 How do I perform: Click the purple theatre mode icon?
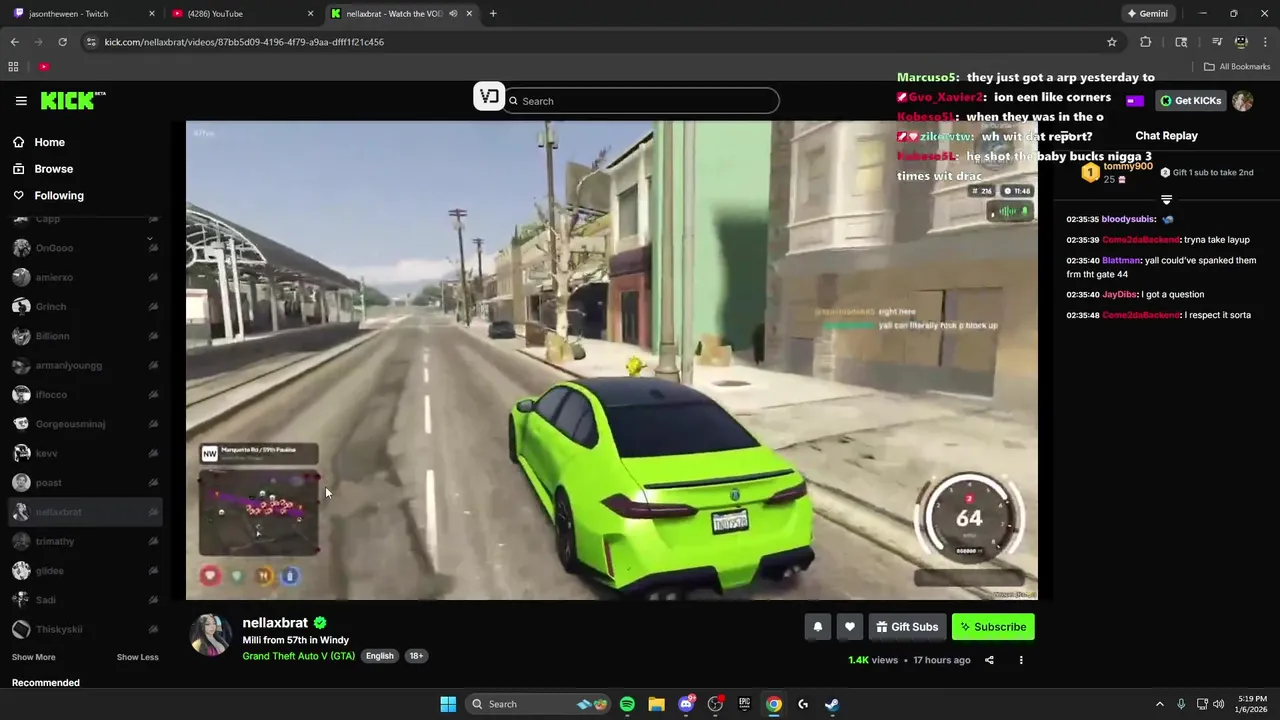click(1135, 101)
